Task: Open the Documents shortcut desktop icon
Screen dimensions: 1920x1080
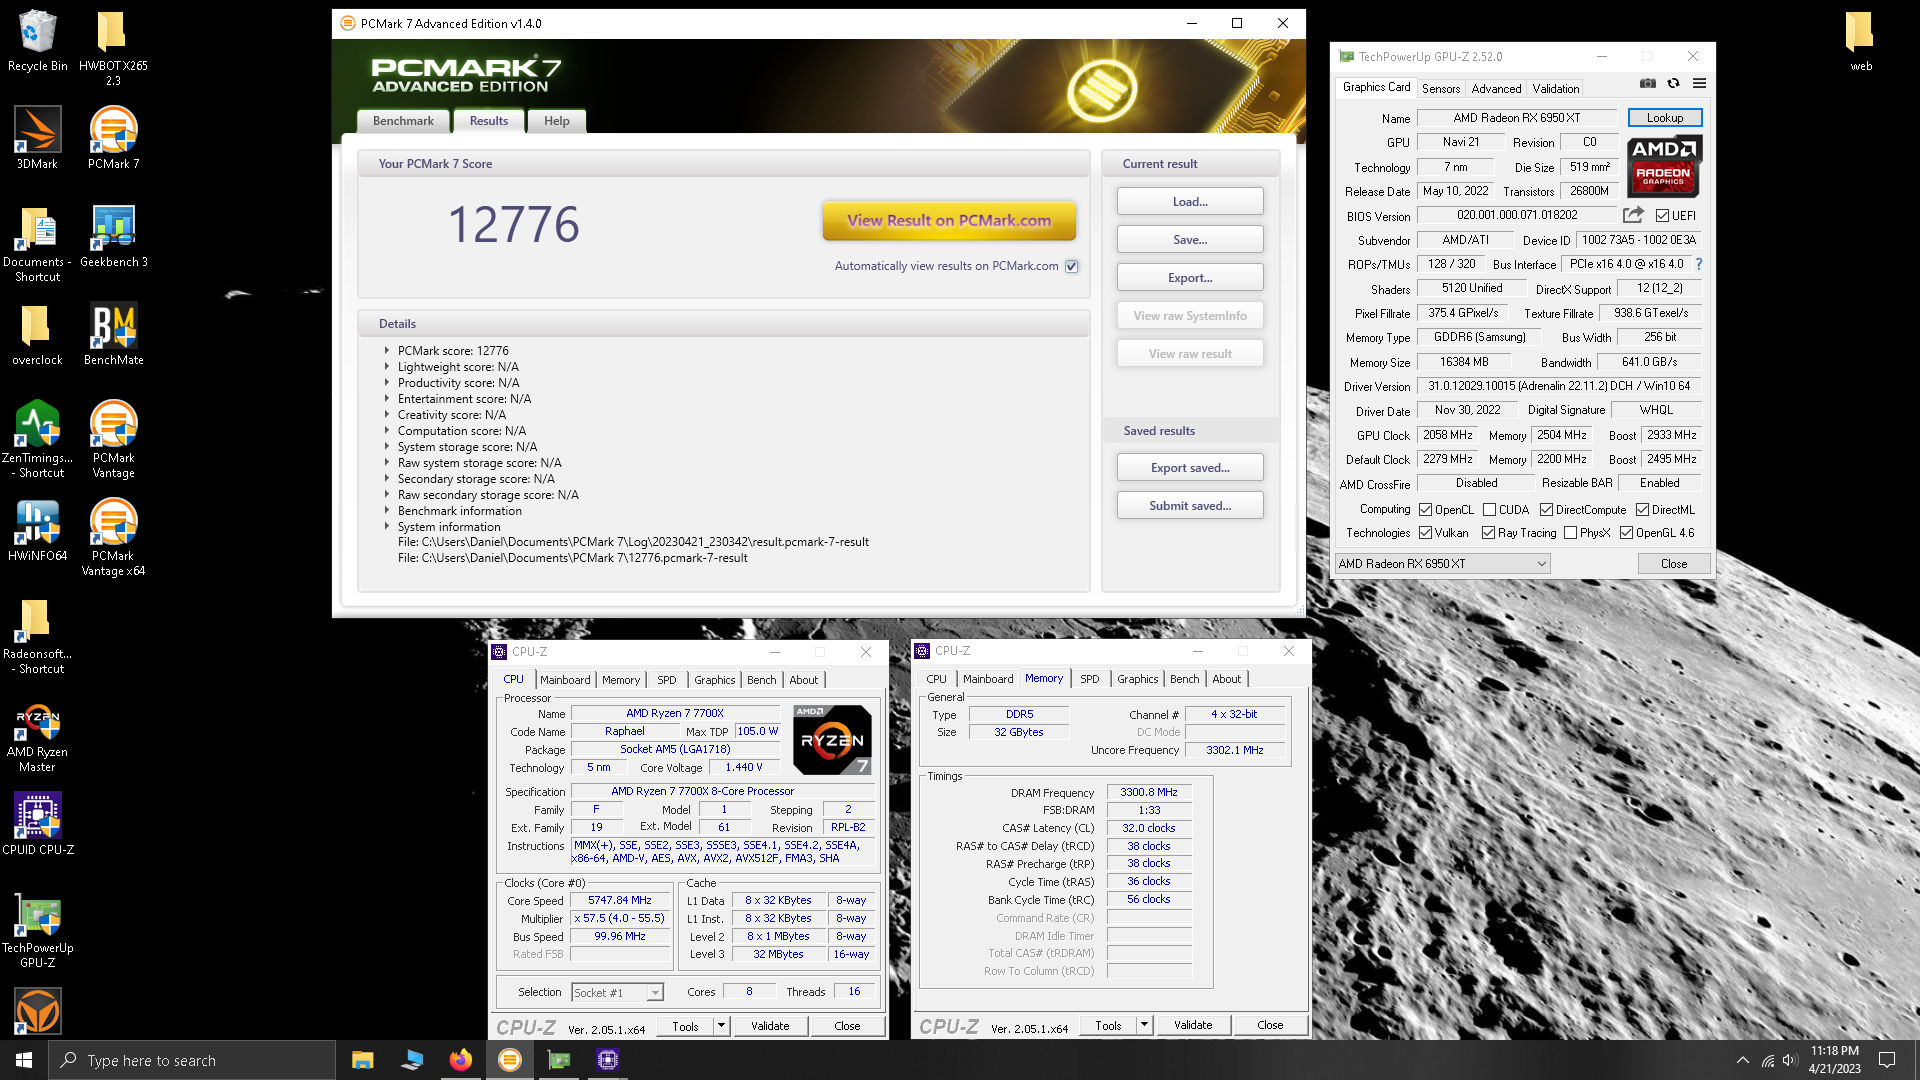Action: pyautogui.click(x=37, y=244)
